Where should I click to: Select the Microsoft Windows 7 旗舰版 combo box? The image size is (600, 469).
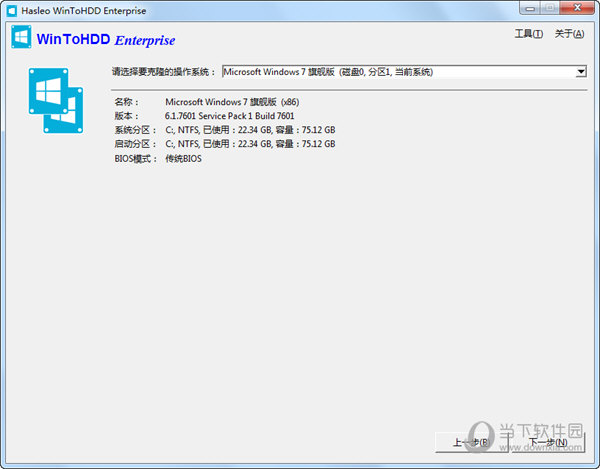404,72
